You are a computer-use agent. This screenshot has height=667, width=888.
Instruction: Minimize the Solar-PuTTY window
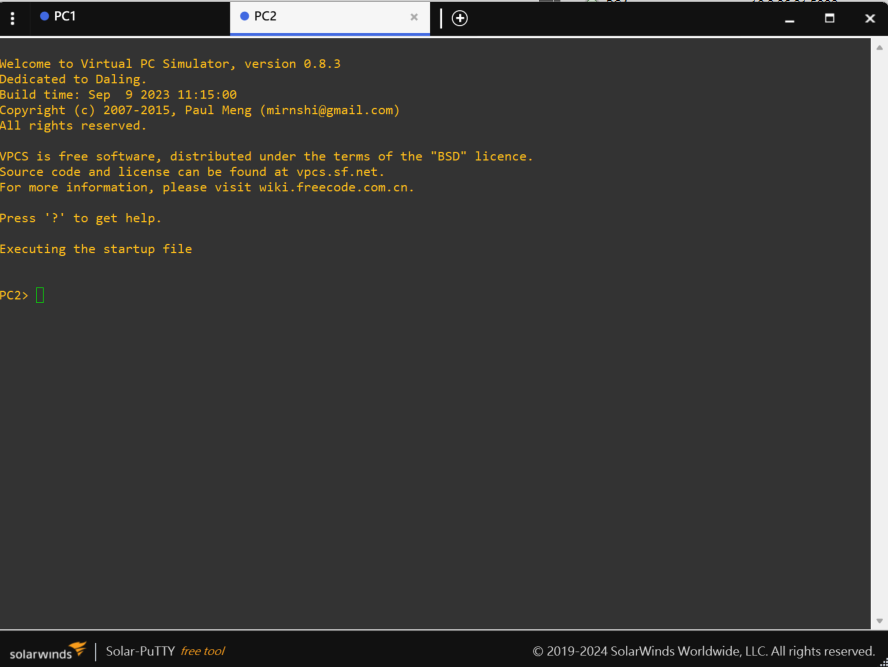pyautogui.click(x=789, y=19)
